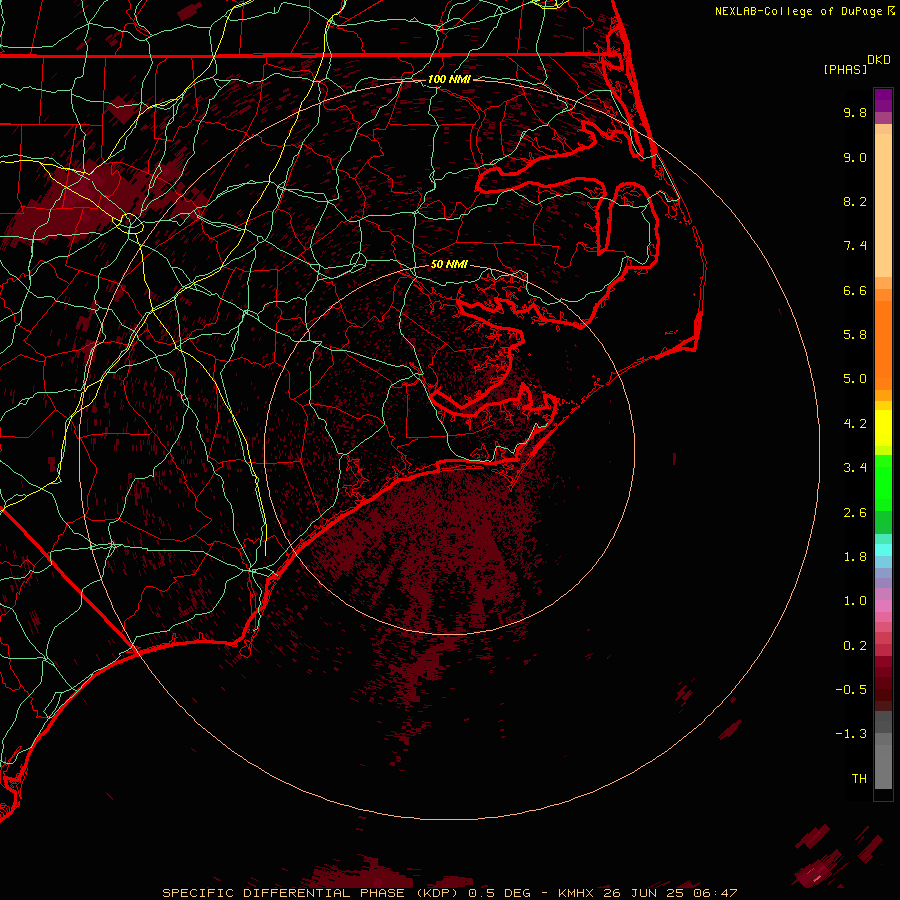Click the TH threshold label on scale
This screenshot has height=900, width=900.
tap(859, 779)
